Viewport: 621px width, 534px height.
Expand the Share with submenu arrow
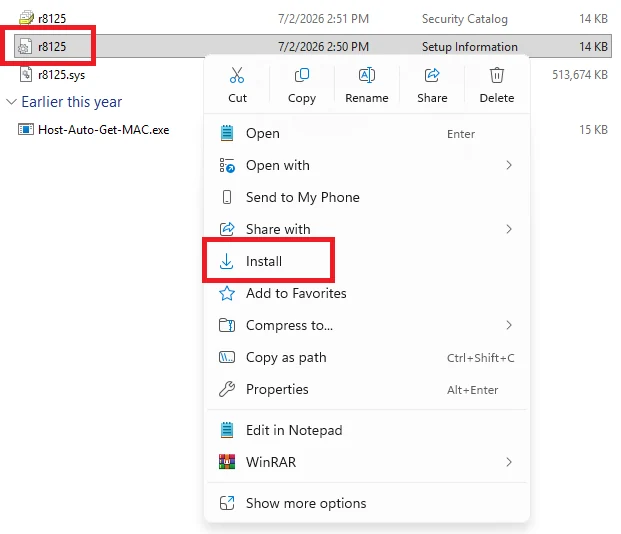click(509, 229)
